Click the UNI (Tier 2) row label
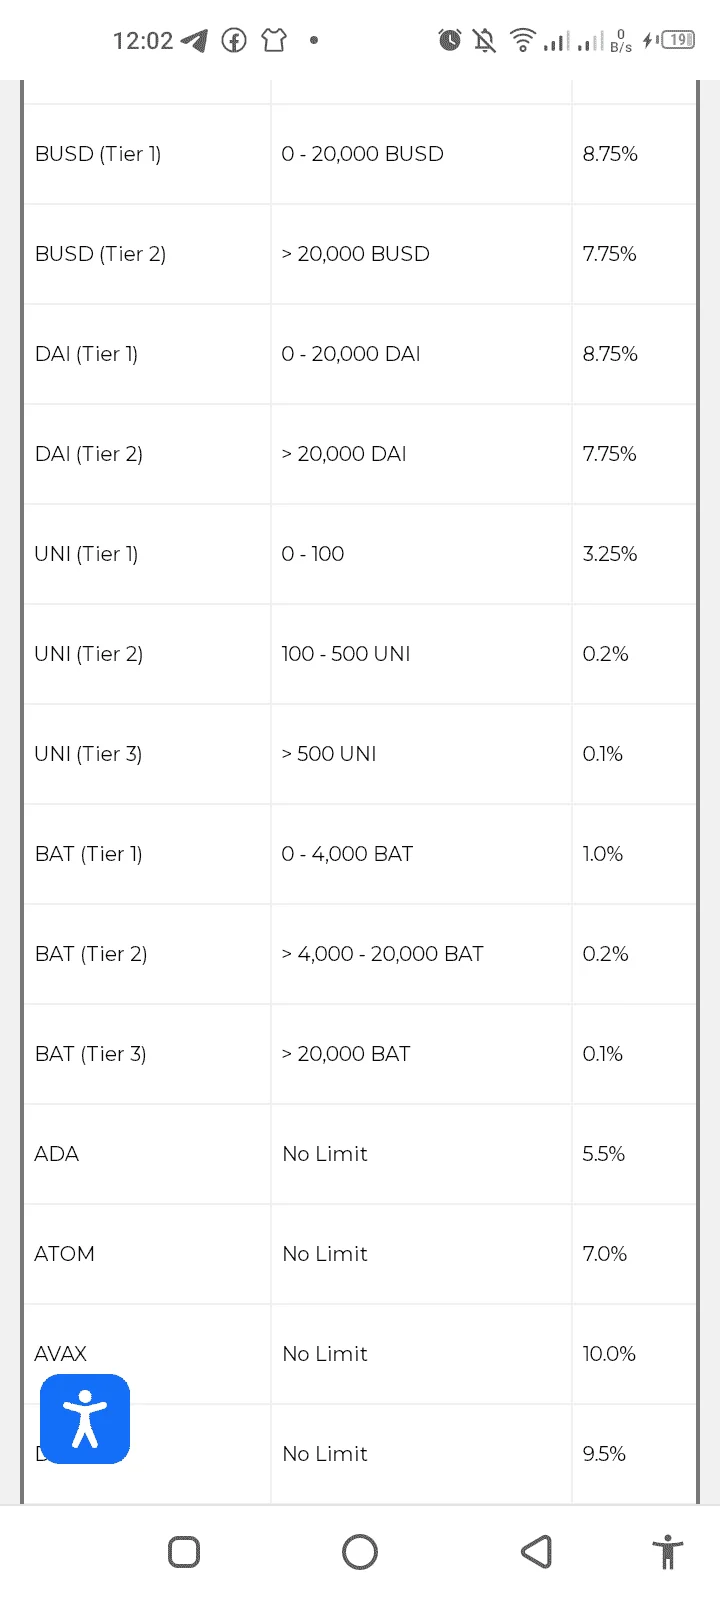The image size is (720, 1600). click(x=89, y=654)
